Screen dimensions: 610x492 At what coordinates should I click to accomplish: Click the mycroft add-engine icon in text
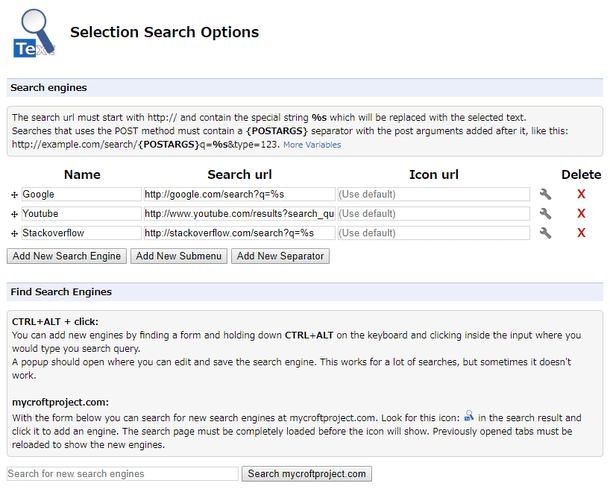point(469,416)
